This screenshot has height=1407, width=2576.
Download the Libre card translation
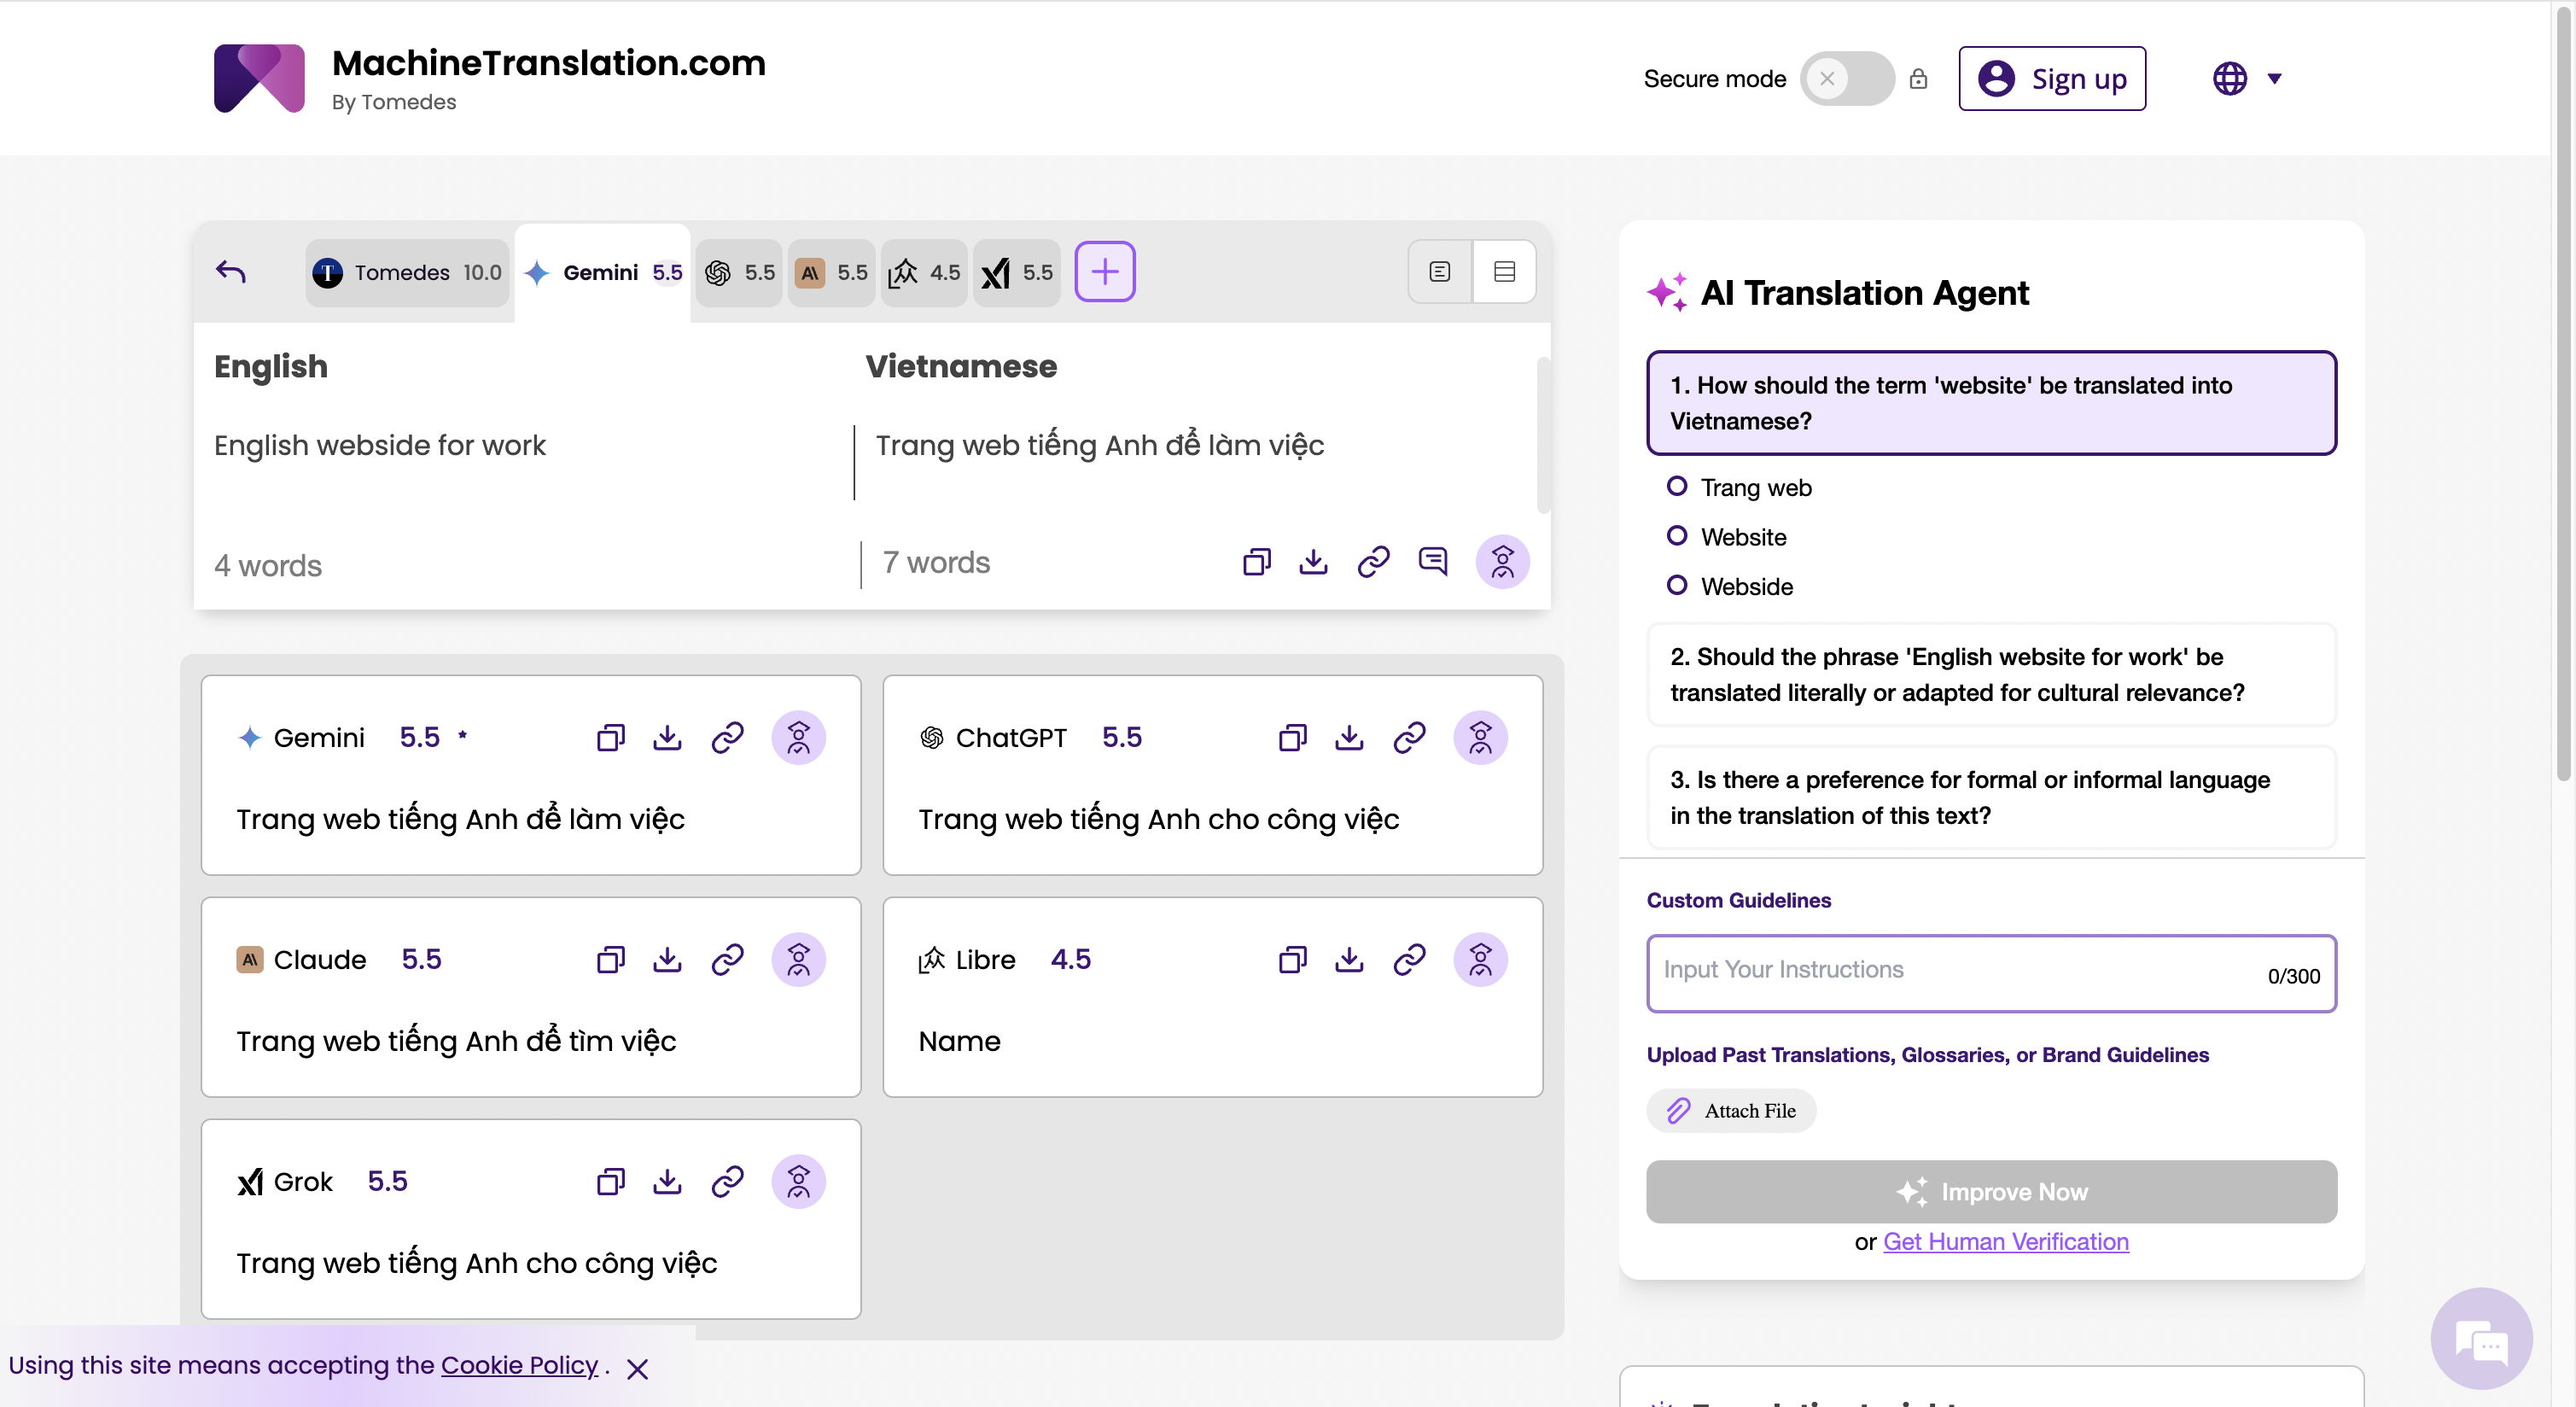click(x=1349, y=960)
